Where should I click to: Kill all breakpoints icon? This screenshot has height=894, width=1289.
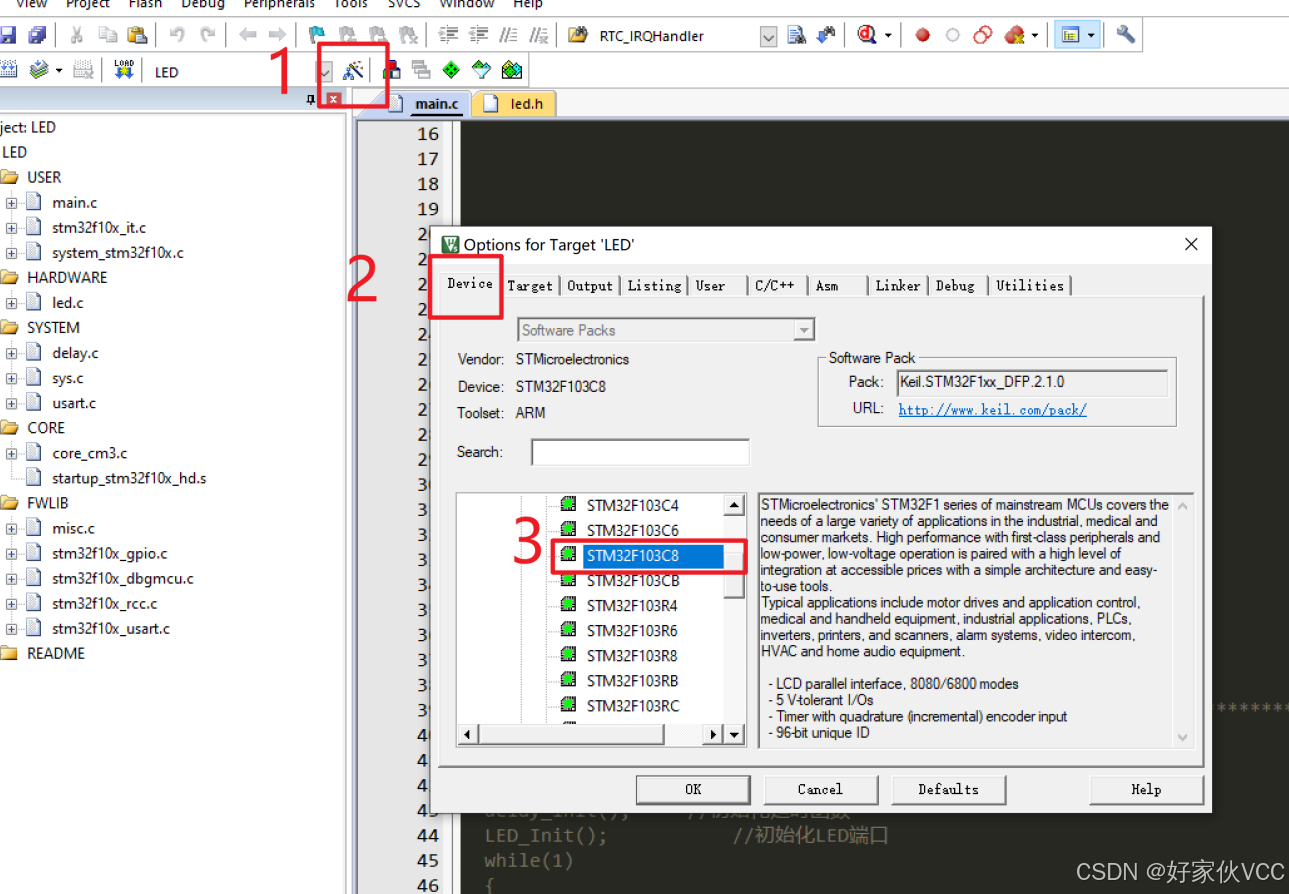(1014, 35)
